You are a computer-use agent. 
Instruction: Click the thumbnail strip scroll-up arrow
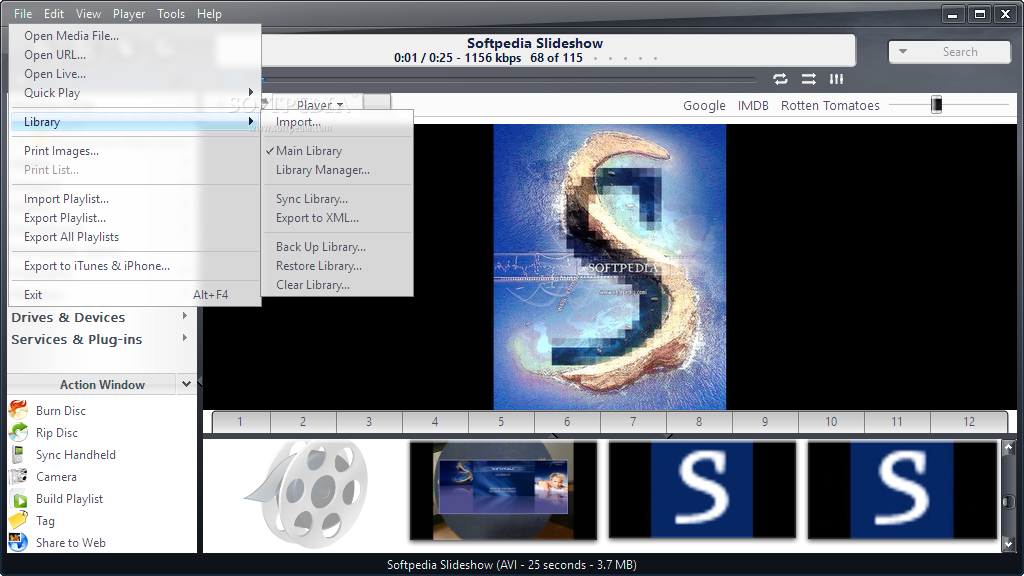[1008, 448]
